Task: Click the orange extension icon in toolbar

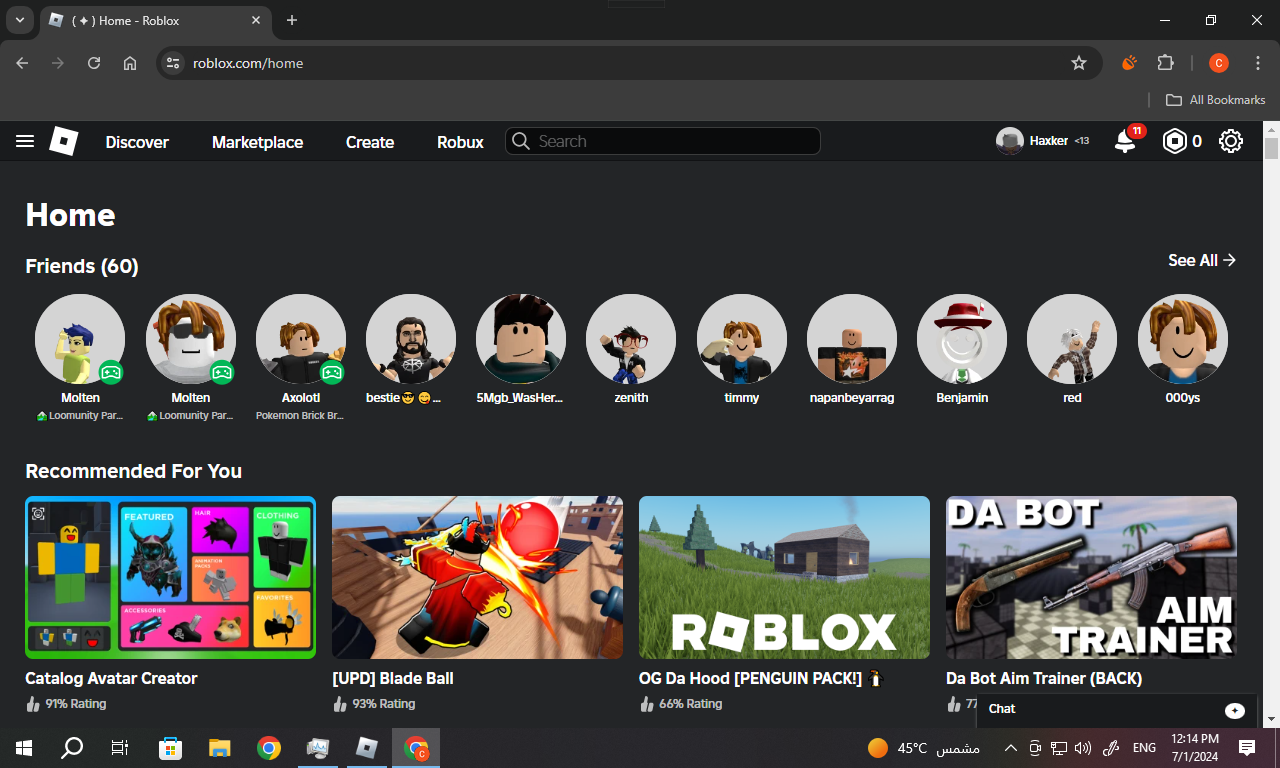Action: (x=1129, y=63)
